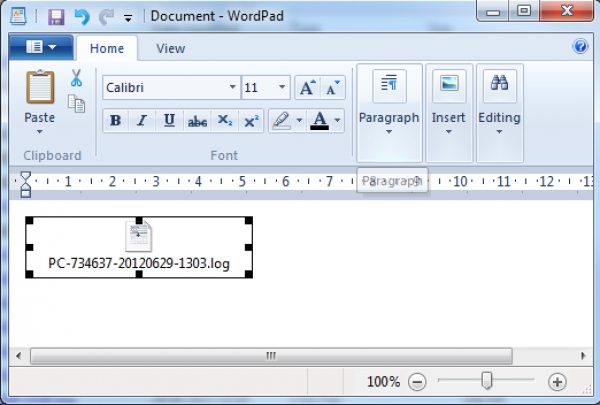Viewport: 600px width, 405px height.
Task: Undo the last action
Action: coord(82,17)
